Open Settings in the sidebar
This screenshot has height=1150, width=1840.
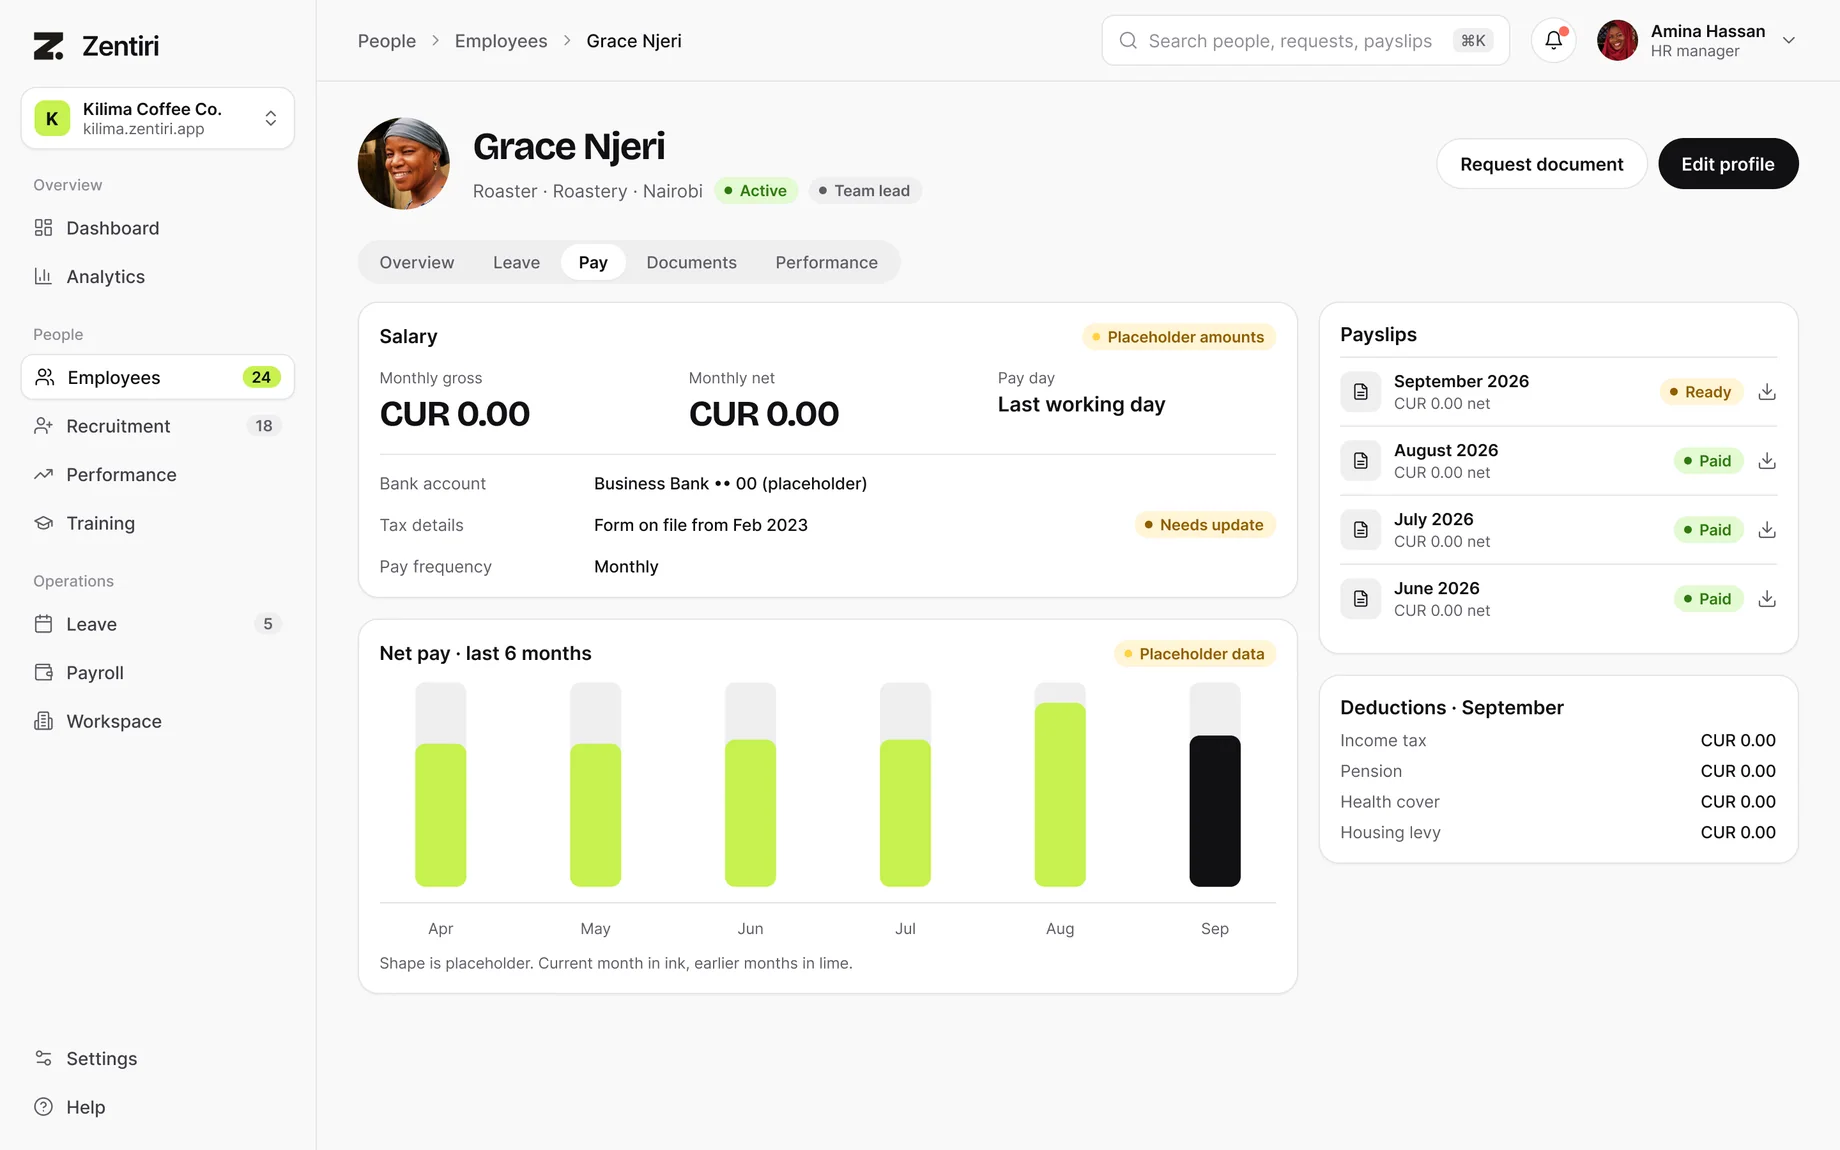(158, 1058)
